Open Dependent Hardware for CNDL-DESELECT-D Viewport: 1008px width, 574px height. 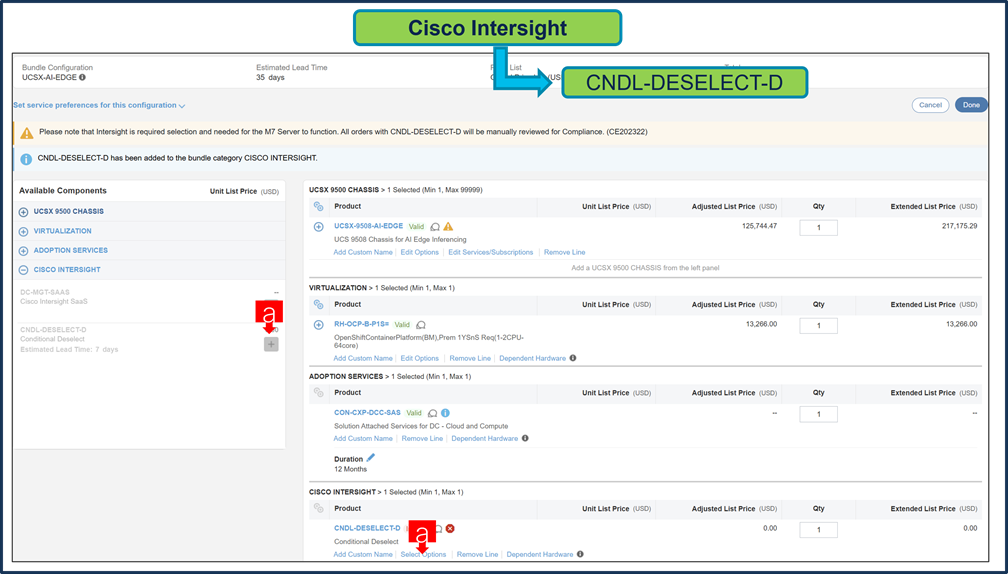click(x=540, y=555)
